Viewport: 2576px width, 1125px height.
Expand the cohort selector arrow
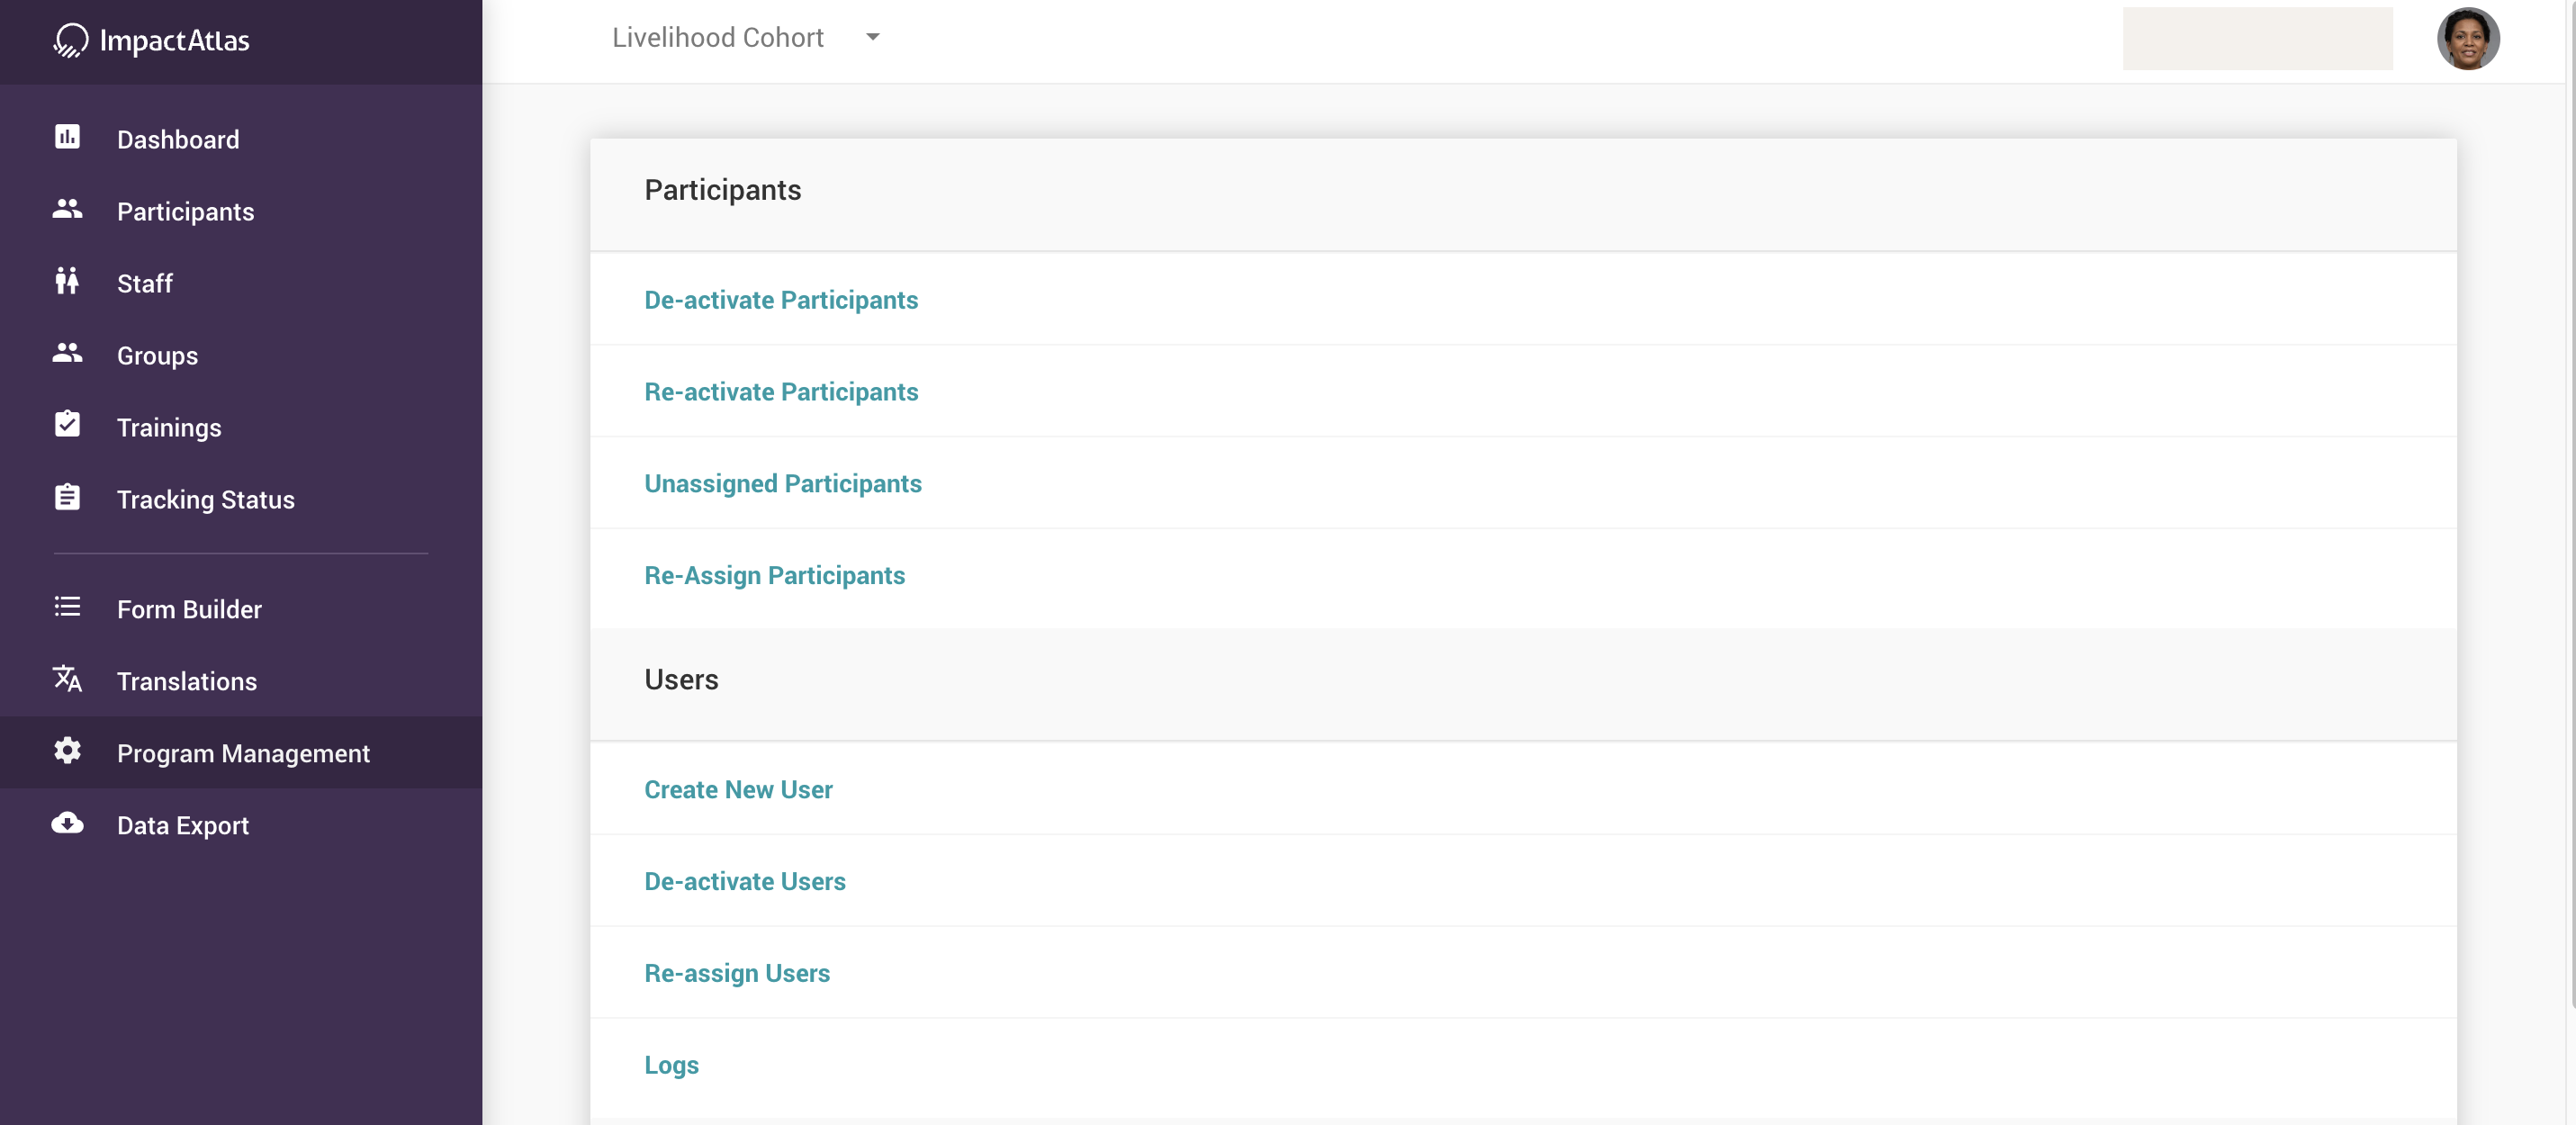[871, 37]
